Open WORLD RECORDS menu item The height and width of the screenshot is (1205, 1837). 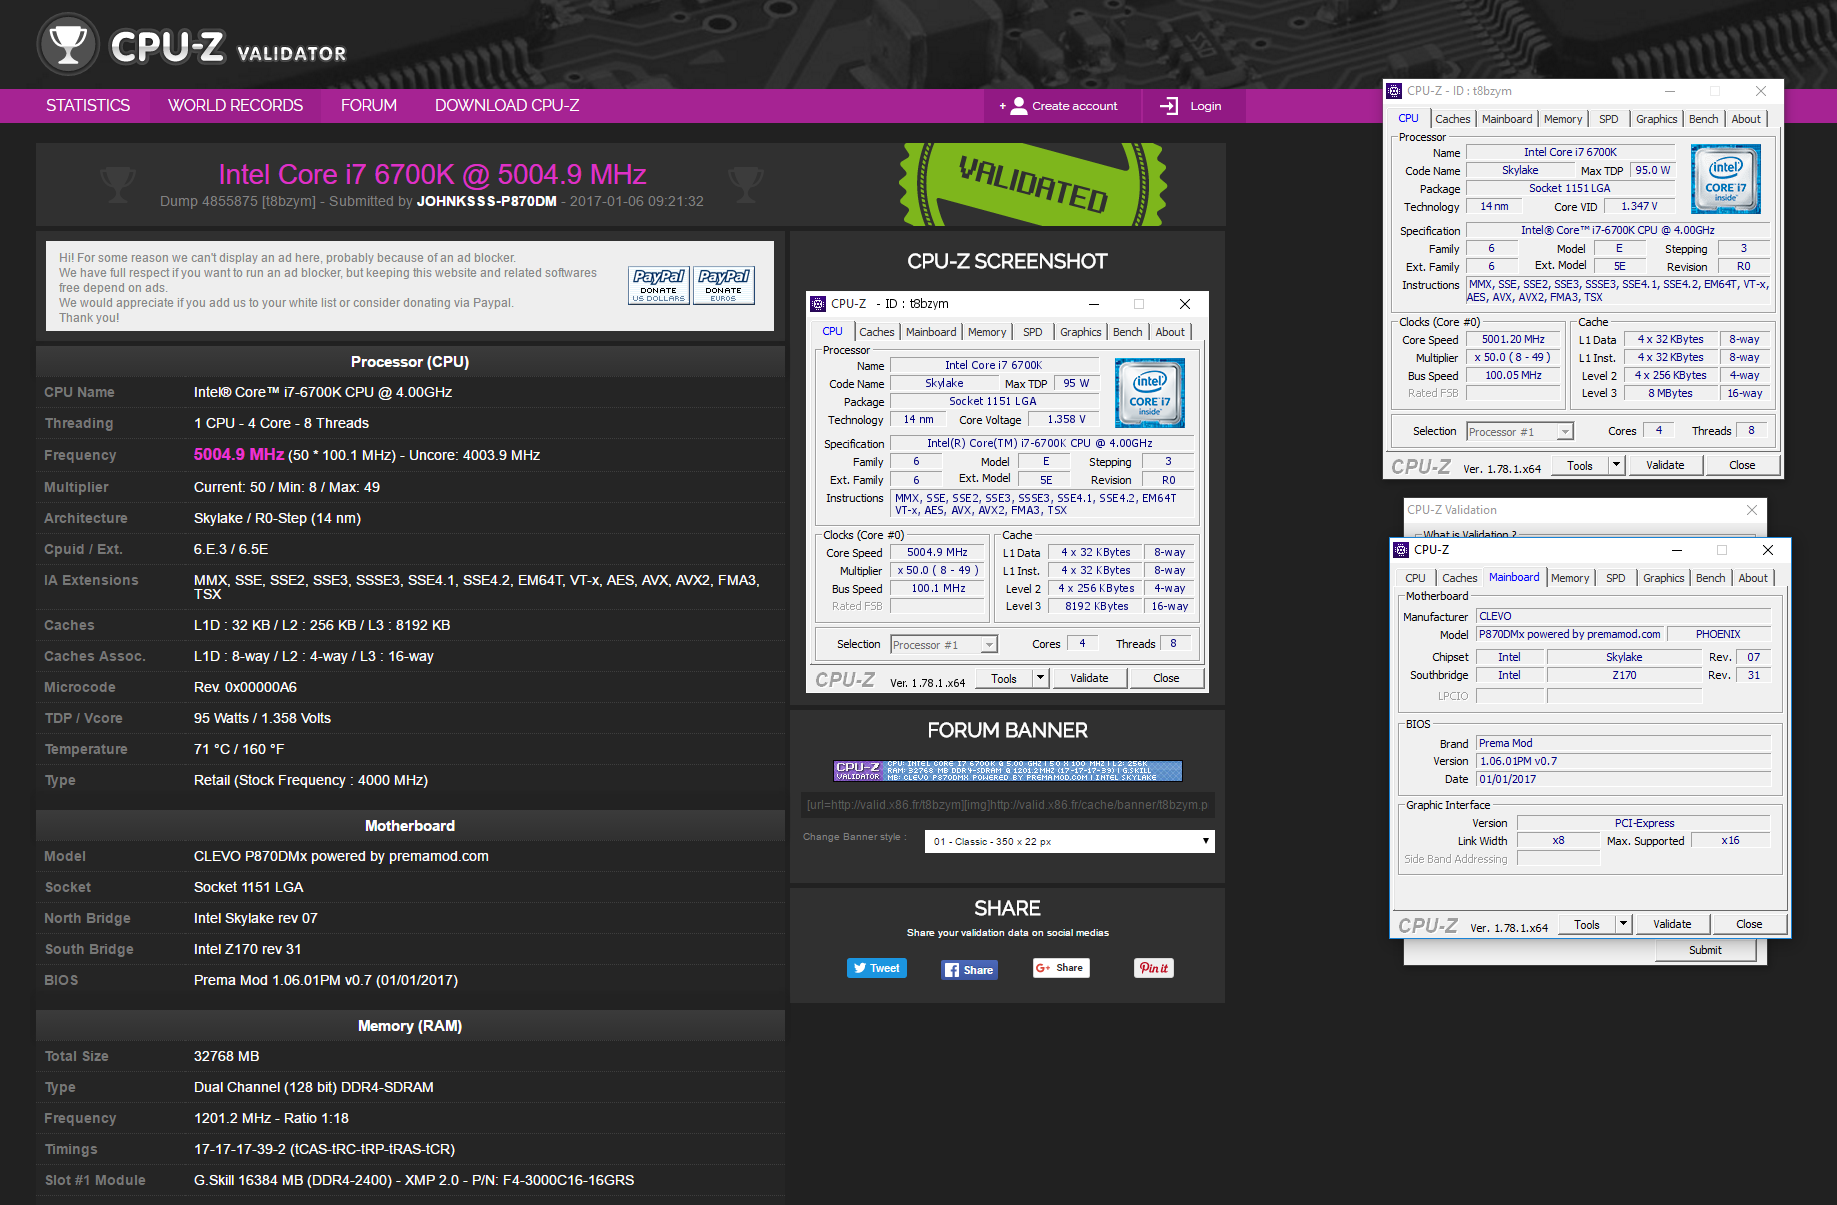[x=235, y=106]
